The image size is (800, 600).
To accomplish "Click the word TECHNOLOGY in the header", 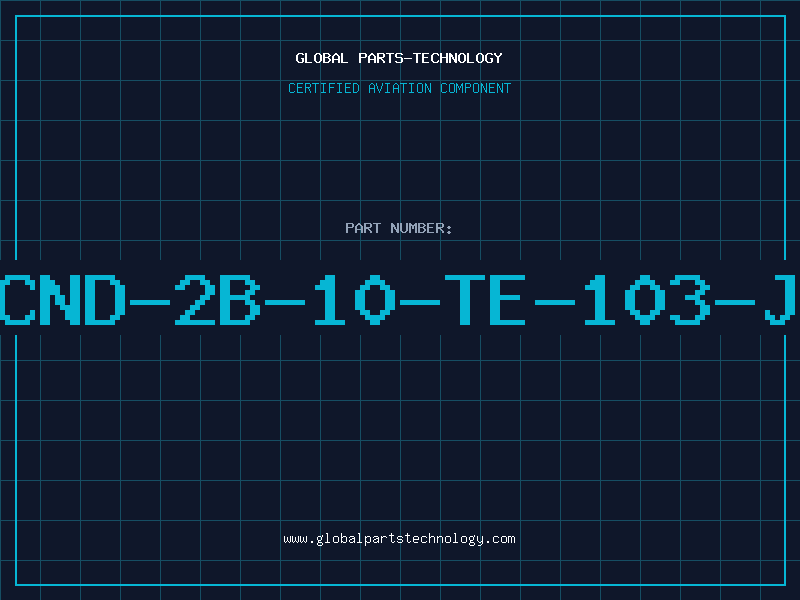I will (x=458, y=58).
